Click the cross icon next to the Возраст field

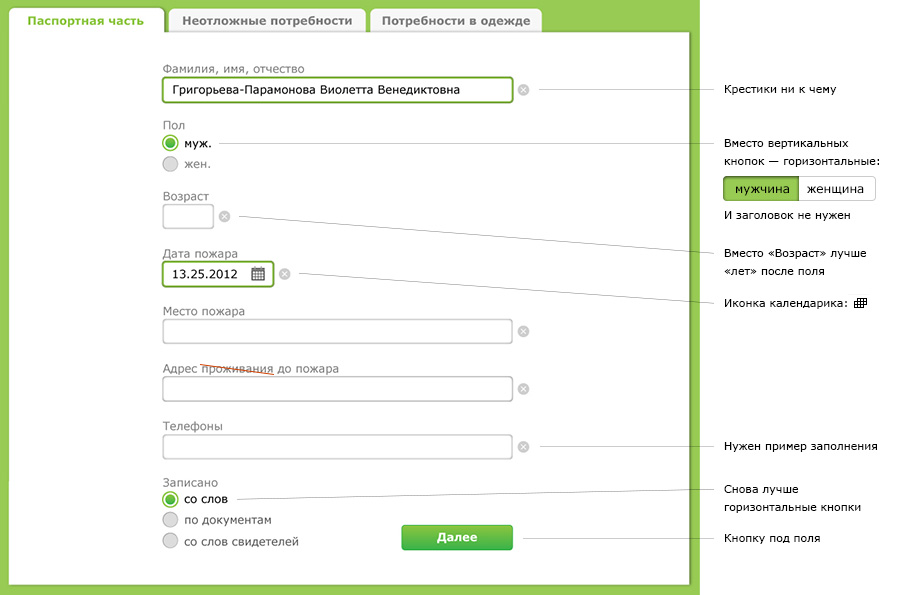pyautogui.click(x=224, y=216)
